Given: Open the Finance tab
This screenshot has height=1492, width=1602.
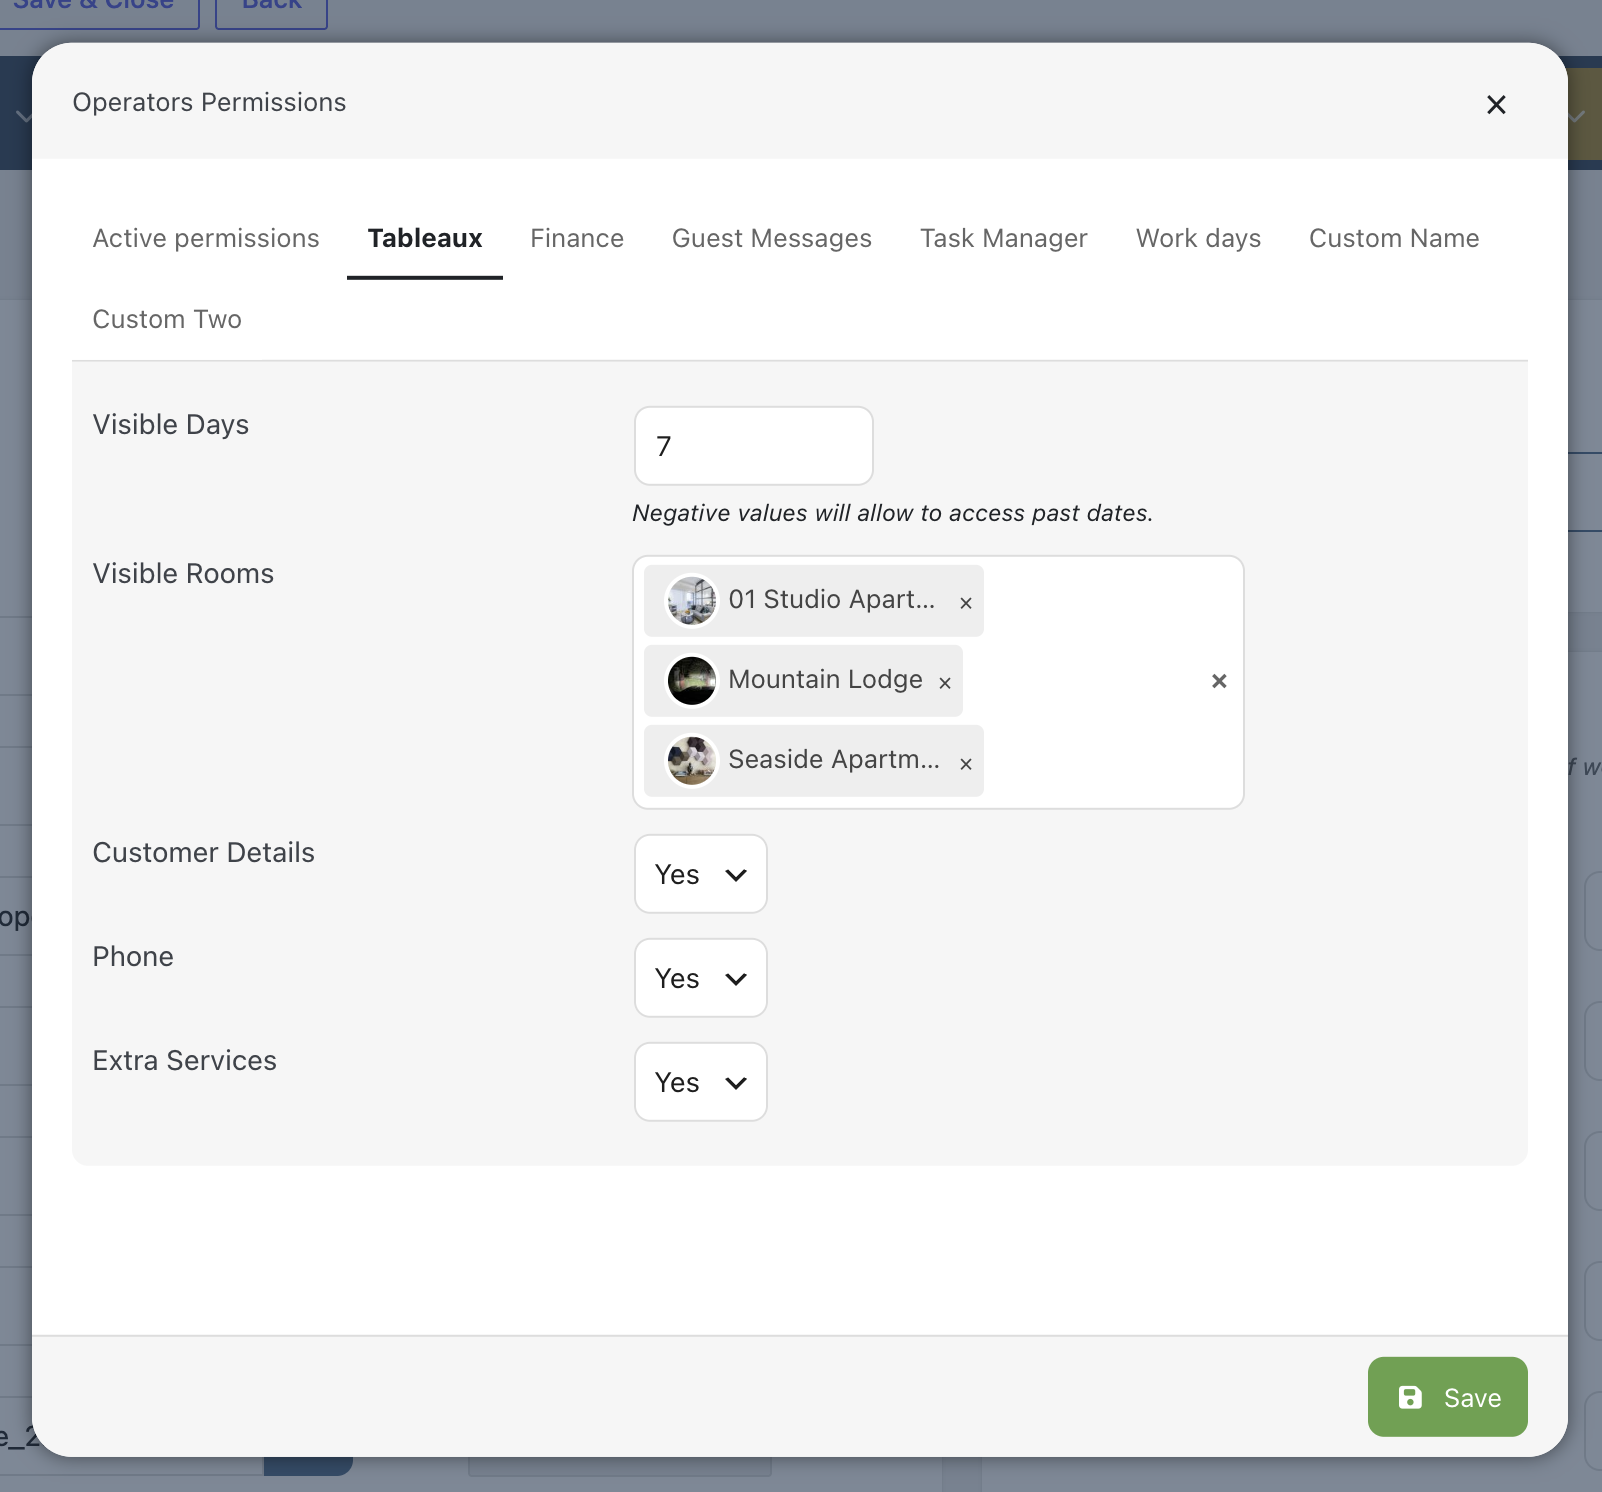Looking at the screenshot, I should (577, 238).
